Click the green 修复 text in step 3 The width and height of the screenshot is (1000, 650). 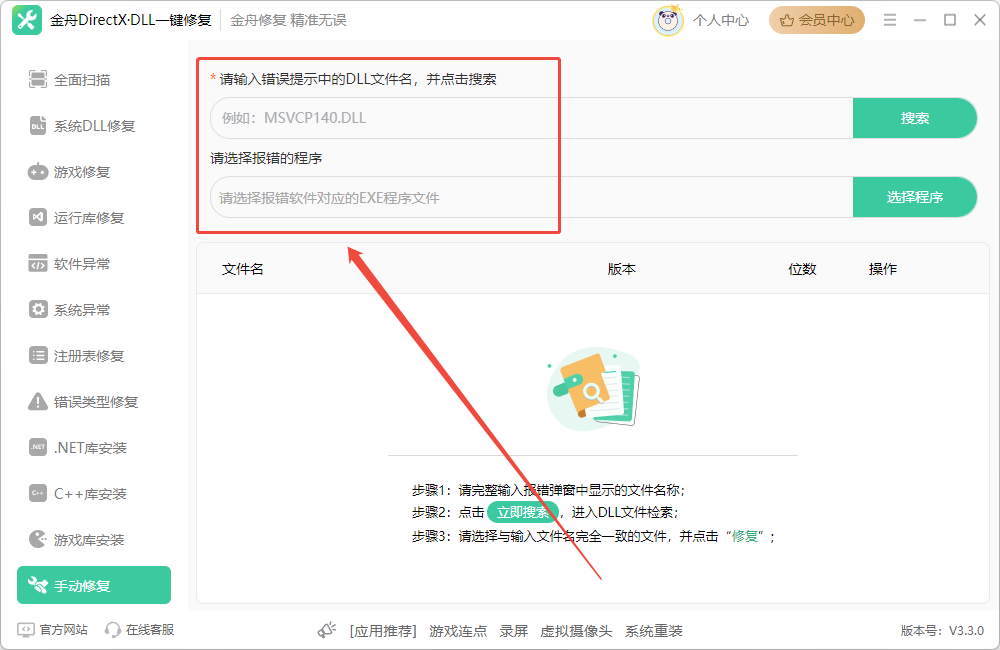tap(744, 536)
